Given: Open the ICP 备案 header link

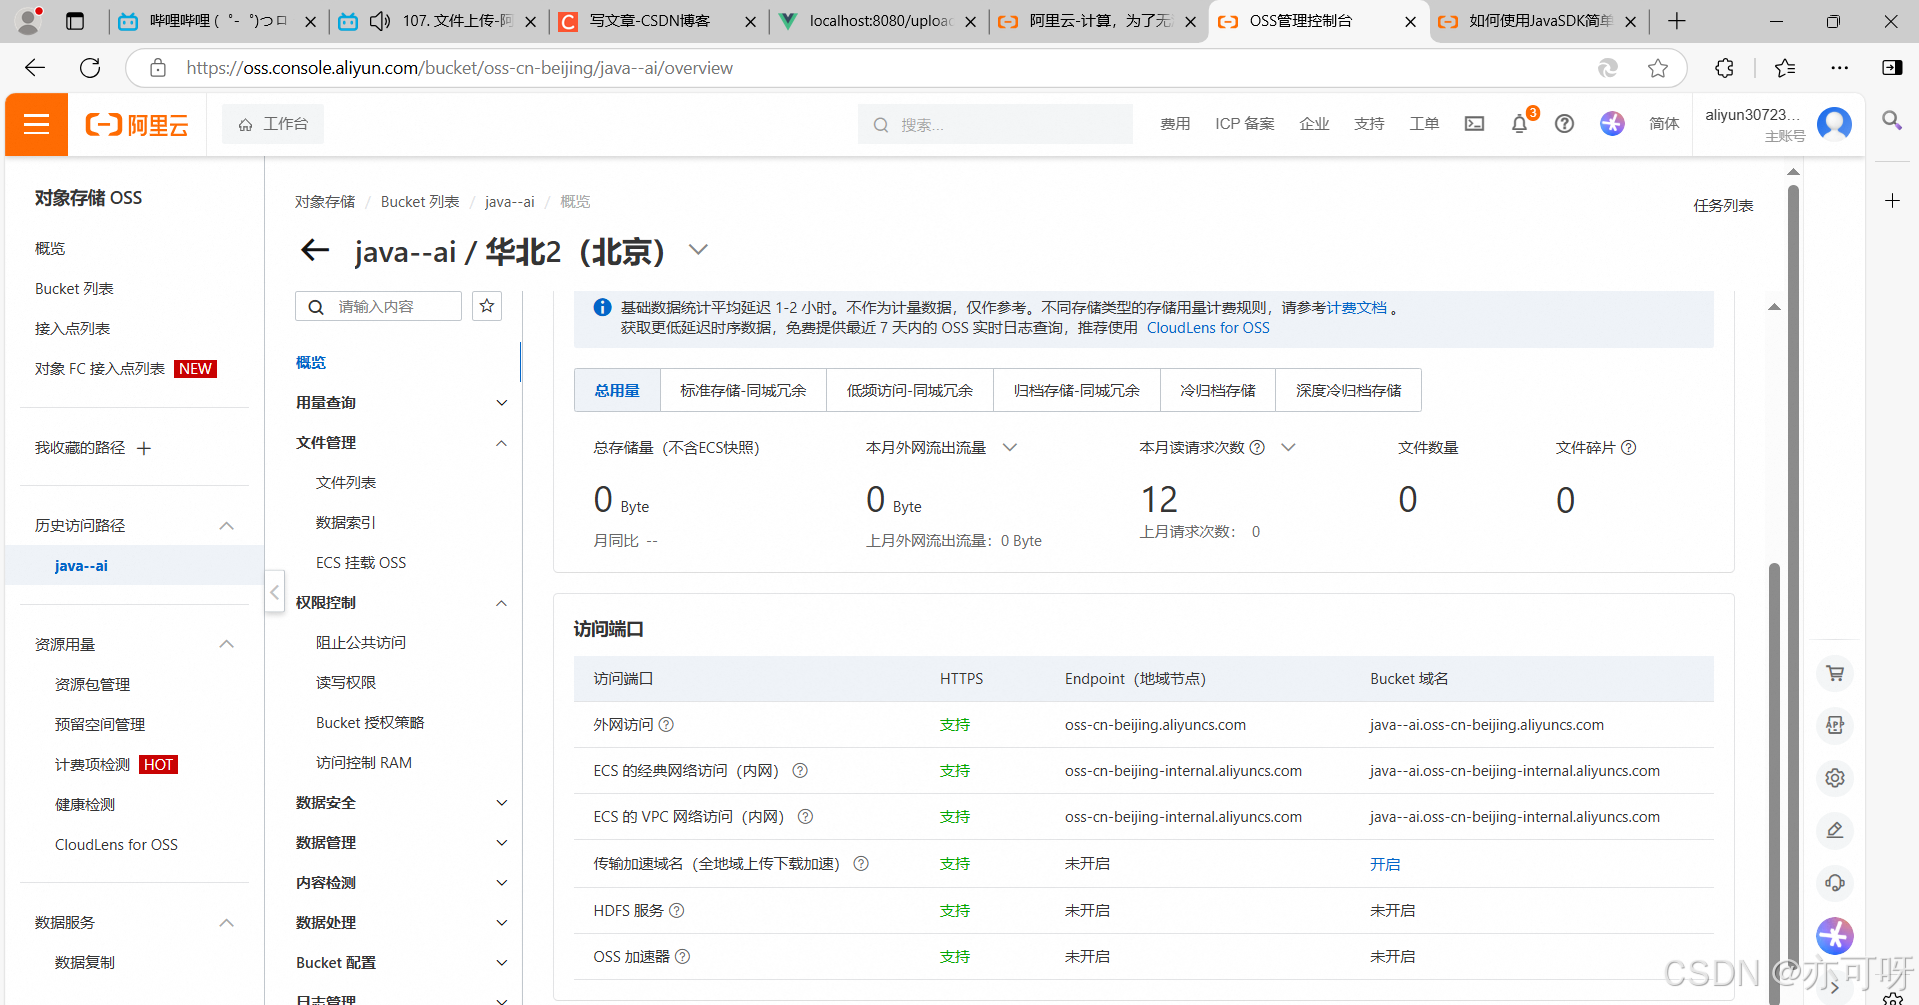Looking at the screenshot, I should coord(1245,124).
